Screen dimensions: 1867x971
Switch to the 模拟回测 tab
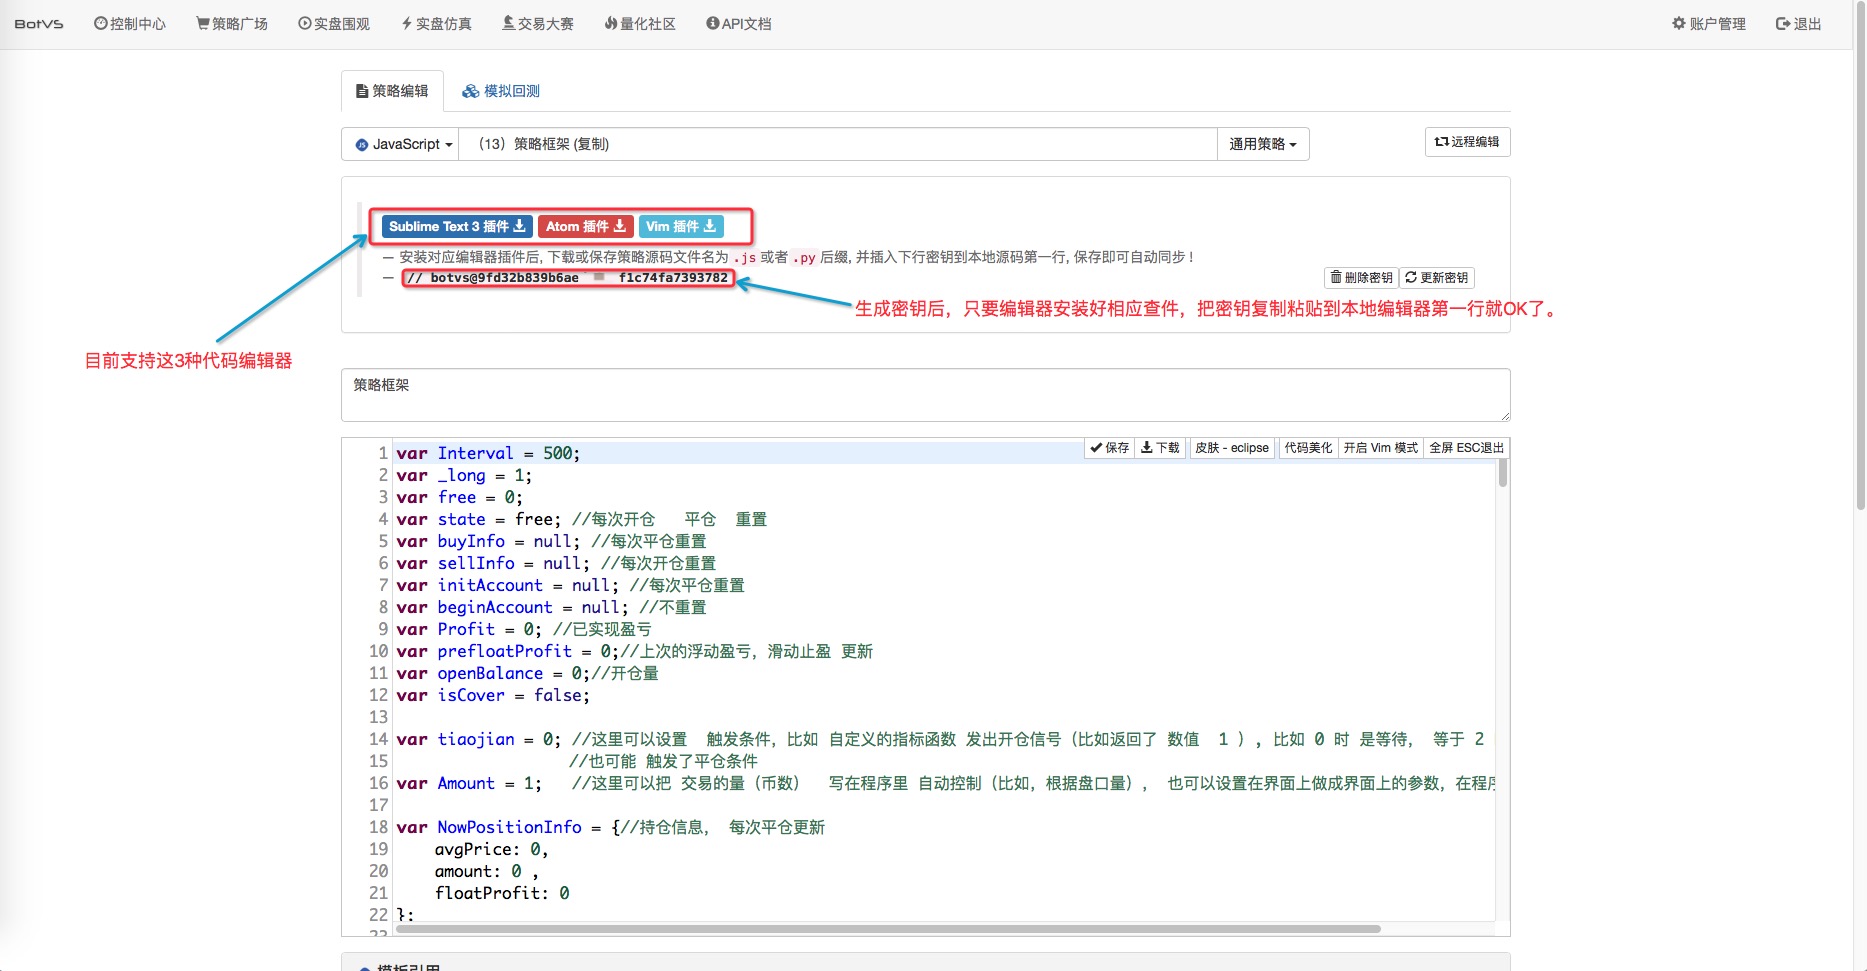point(501,91)
